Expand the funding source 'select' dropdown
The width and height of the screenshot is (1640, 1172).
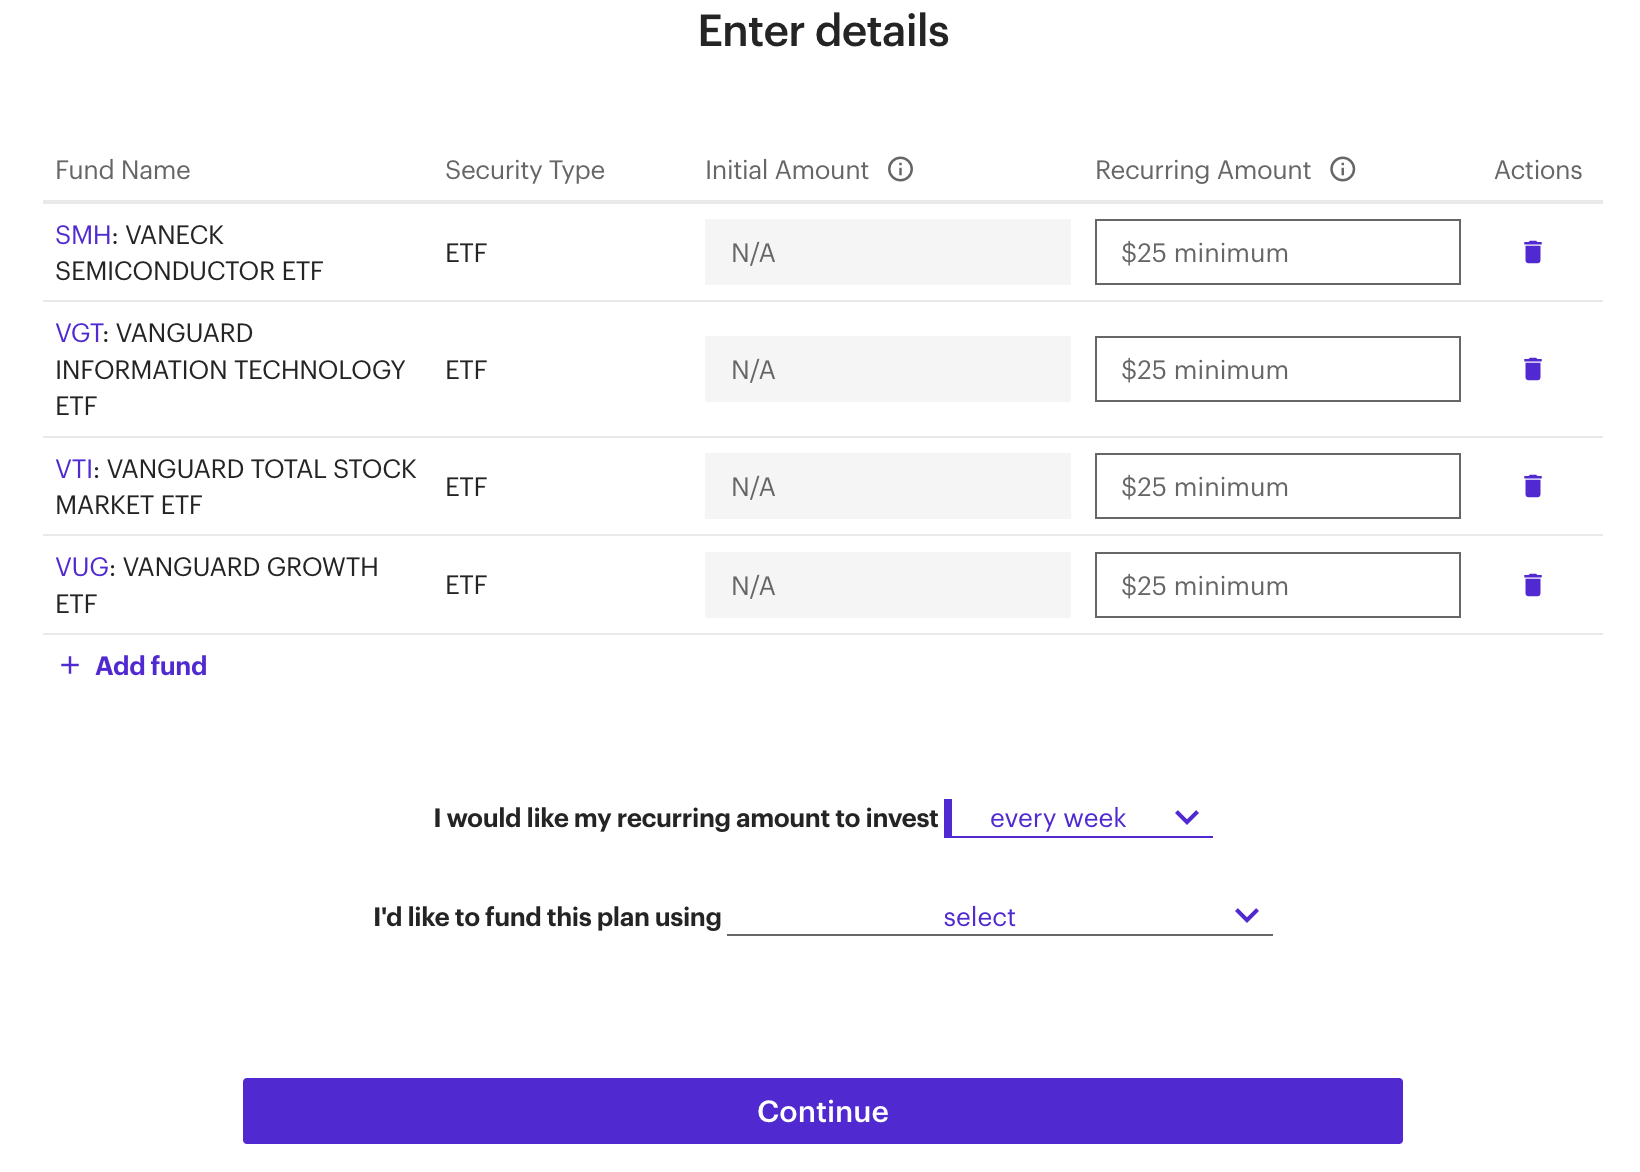tap(1000, 916)
